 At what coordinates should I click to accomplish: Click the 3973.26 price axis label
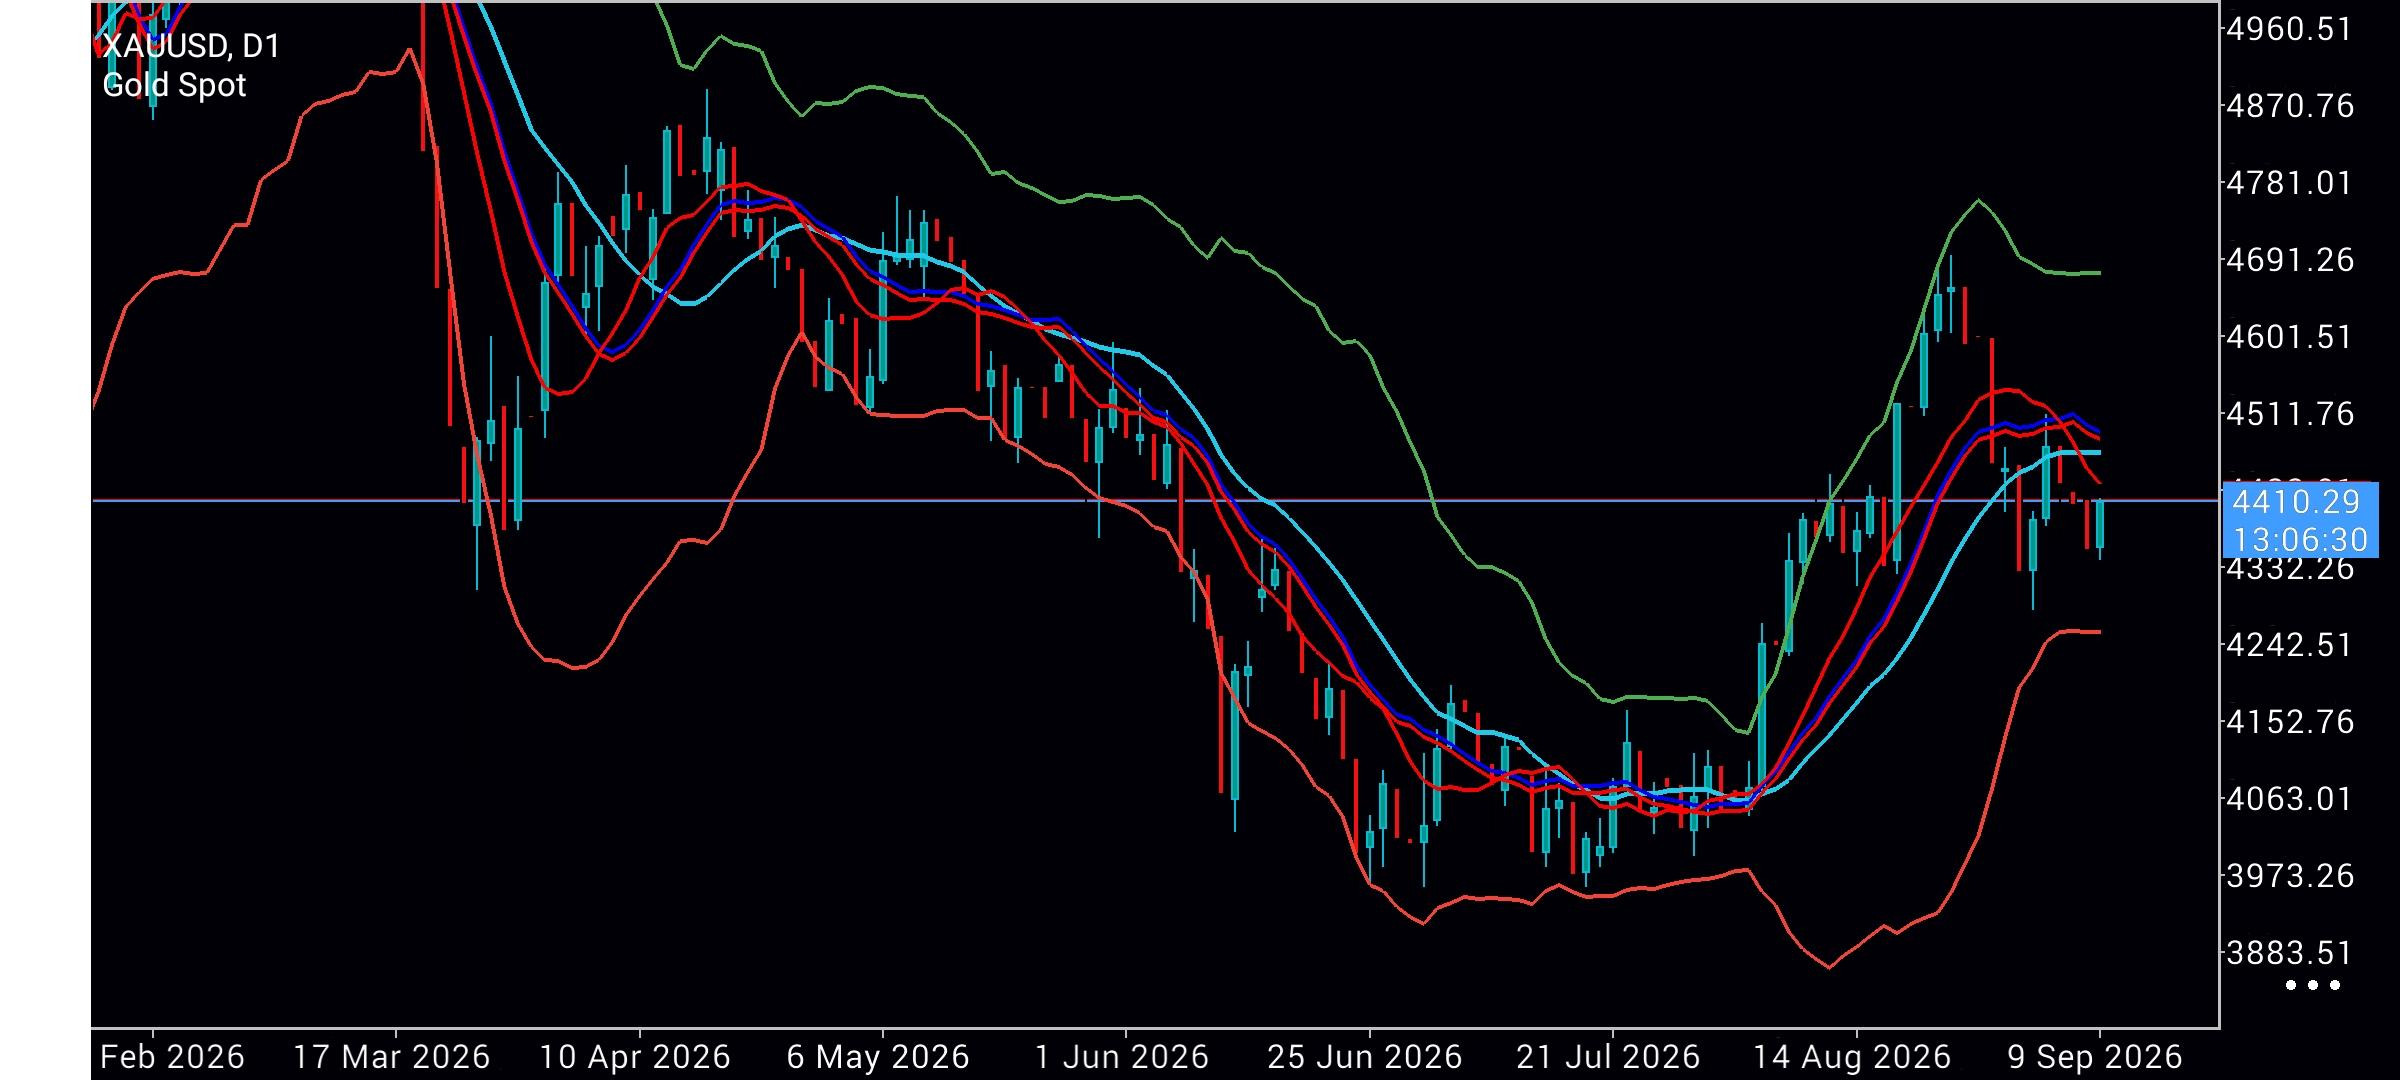(2289, 876)
